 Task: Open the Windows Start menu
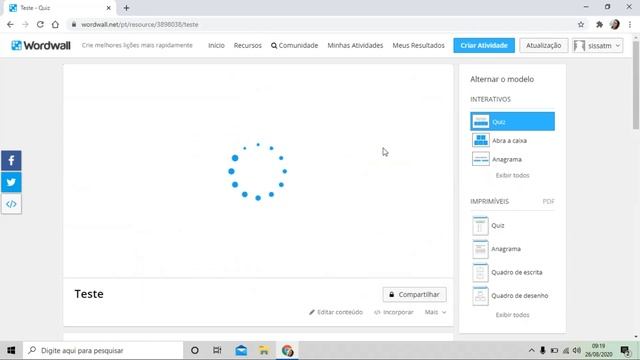[11, 350]
